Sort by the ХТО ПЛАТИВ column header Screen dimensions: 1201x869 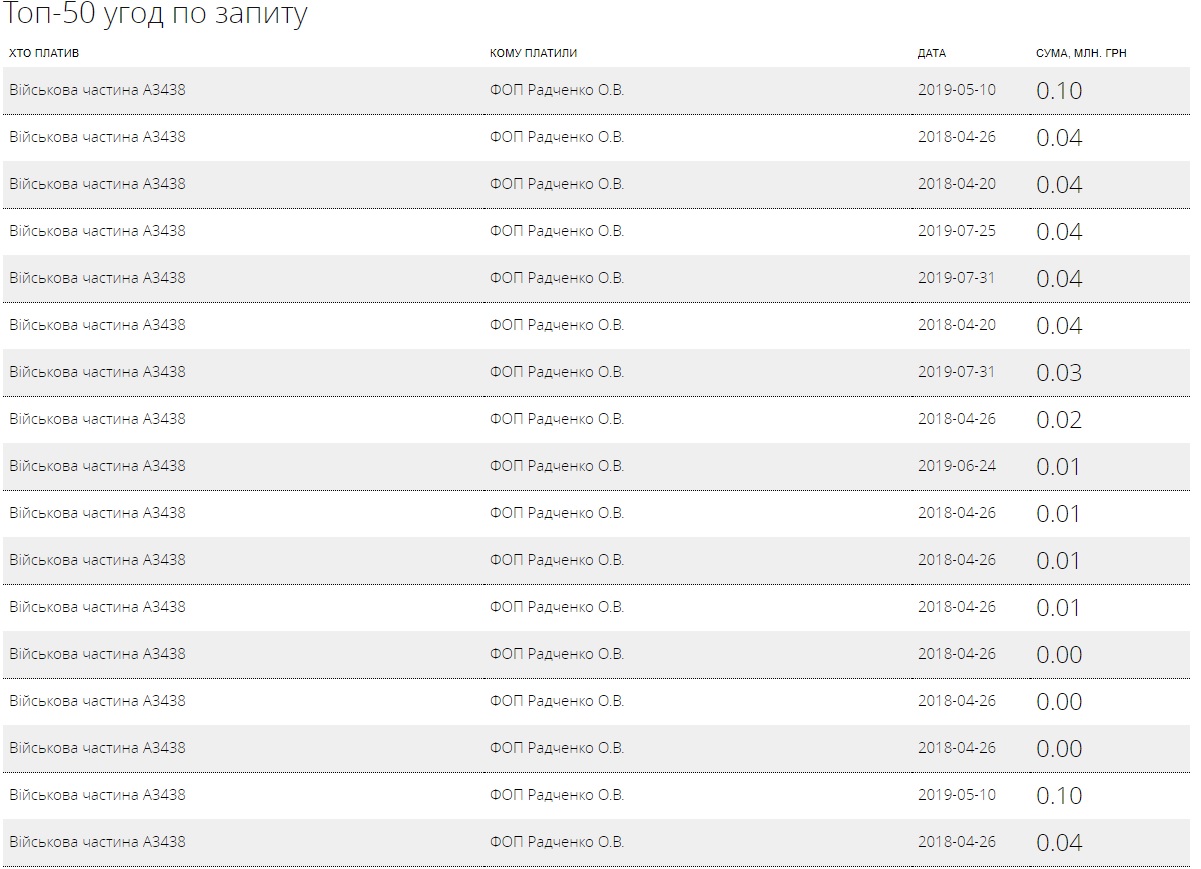tap(44, 53)
